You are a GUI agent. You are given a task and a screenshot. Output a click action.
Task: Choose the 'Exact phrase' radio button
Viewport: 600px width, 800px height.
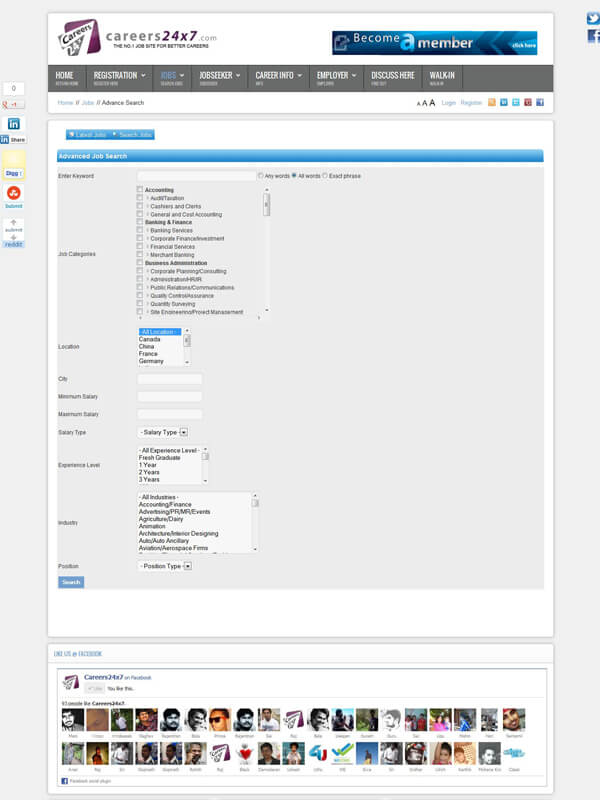coord(325,176)
